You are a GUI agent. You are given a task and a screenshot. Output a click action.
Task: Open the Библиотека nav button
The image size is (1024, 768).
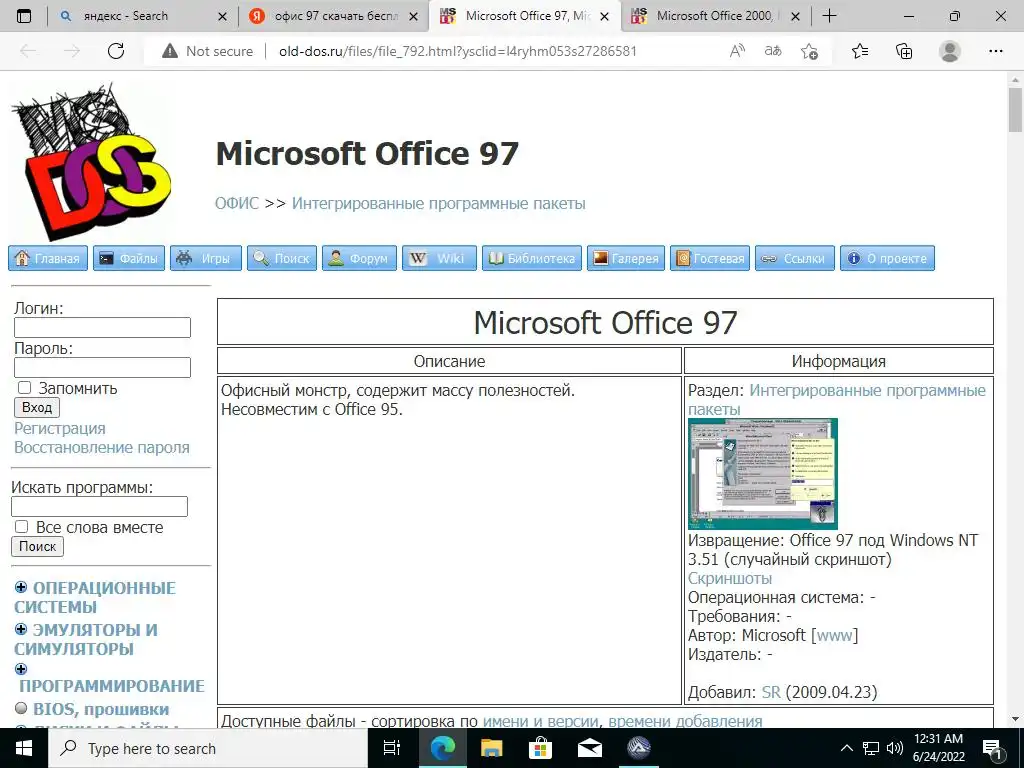tap(532, 258)
